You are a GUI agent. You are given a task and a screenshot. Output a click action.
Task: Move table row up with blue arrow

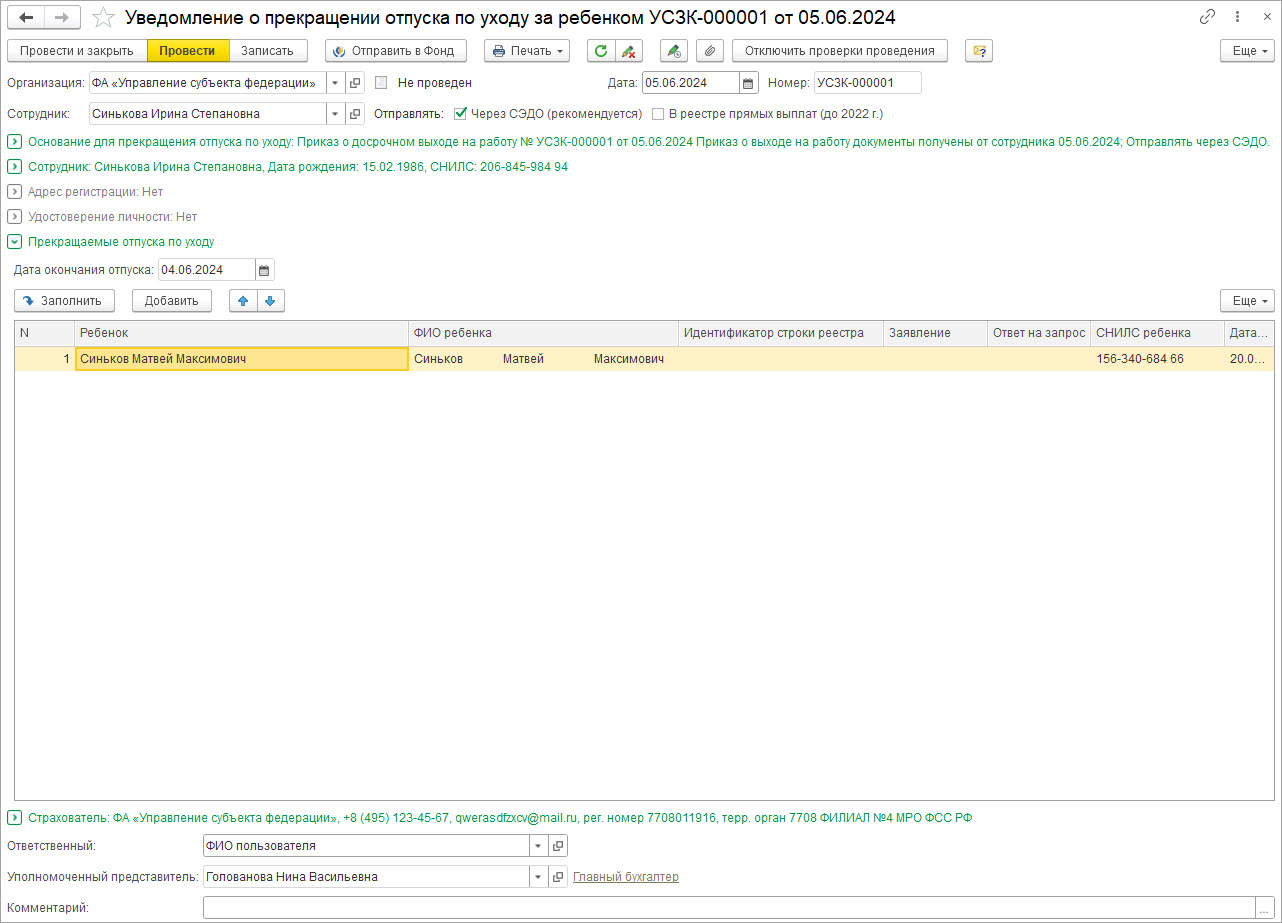[x=243, y=300]
